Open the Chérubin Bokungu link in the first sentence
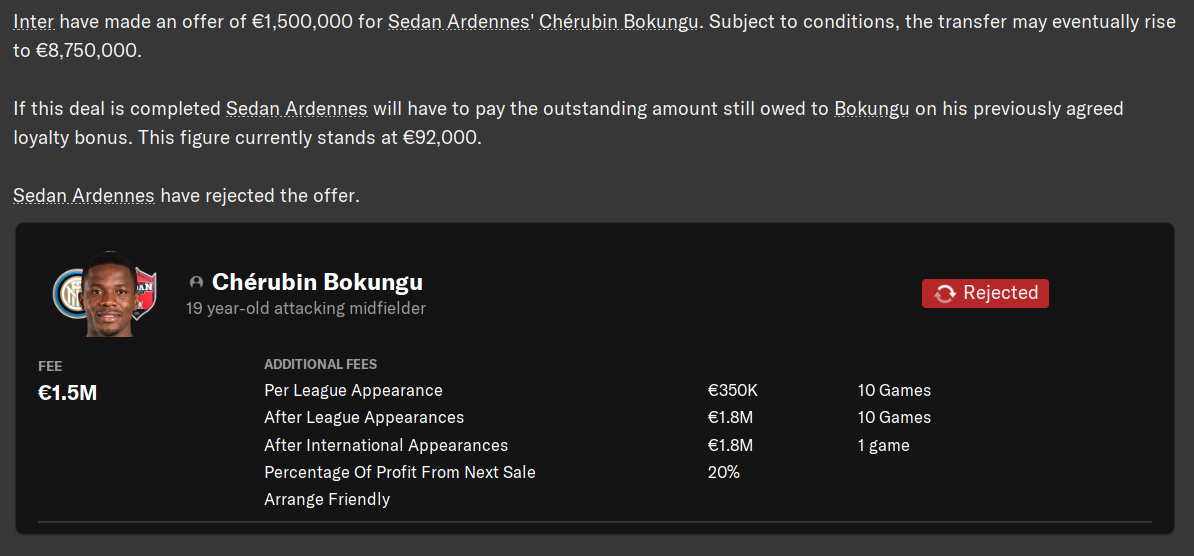 pos(618,22)
